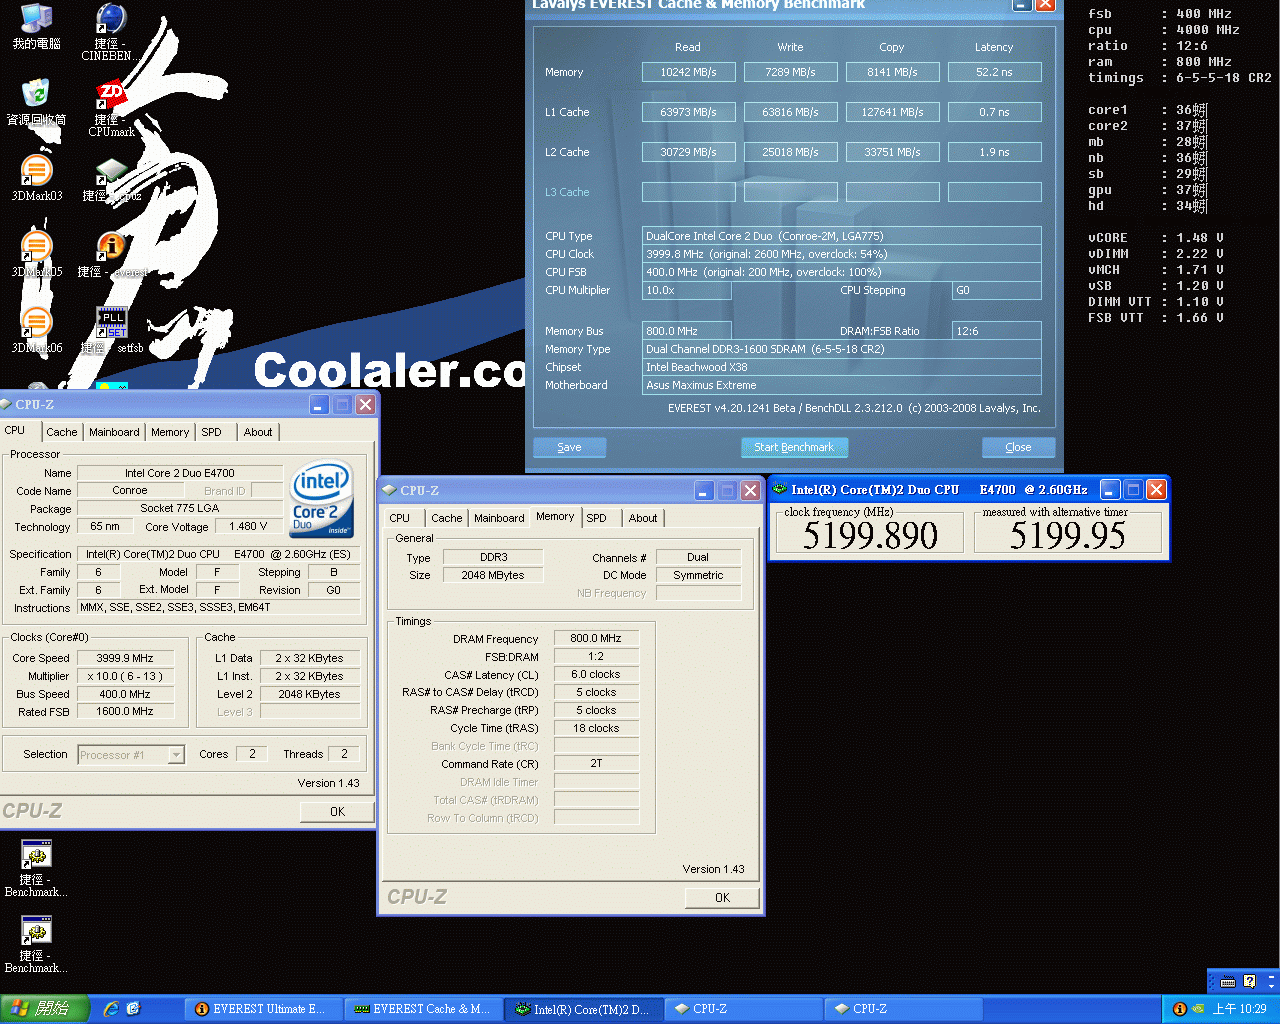
Task: Click the Internet Explorer quick launch icon
Action: point(111,1009)
